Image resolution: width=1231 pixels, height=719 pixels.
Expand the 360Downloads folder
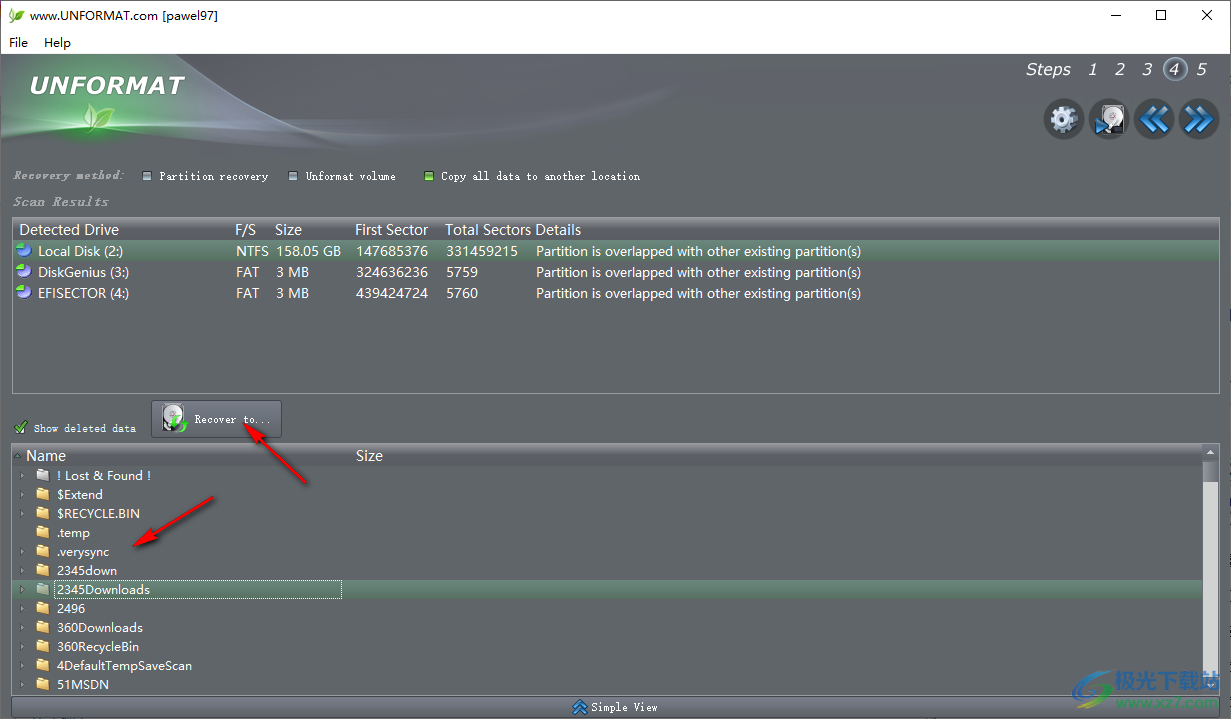(22, 628)
